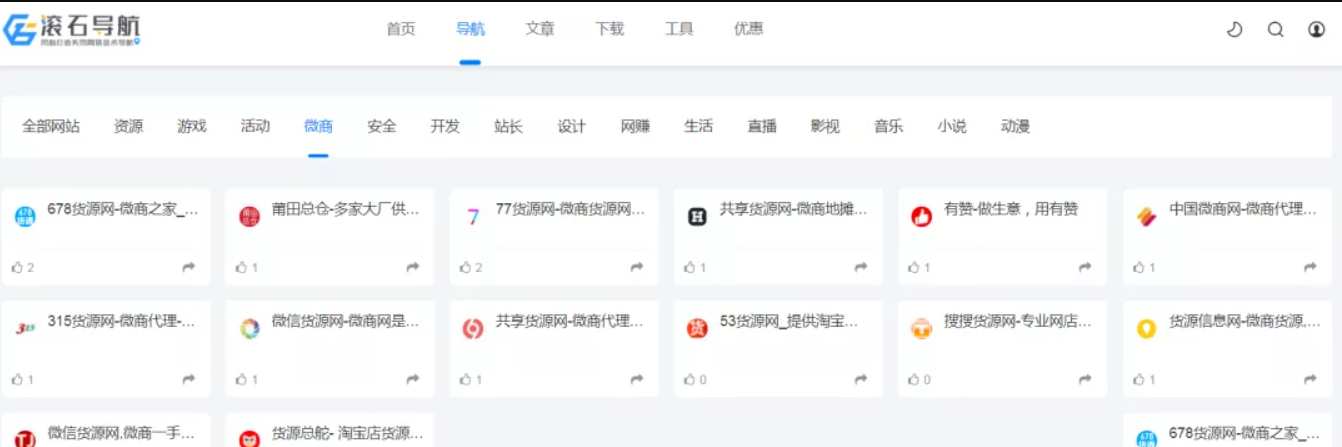1342x447 pixels.
Task: Click the 莆田总仓 red favicon
Action: [249, 216]
